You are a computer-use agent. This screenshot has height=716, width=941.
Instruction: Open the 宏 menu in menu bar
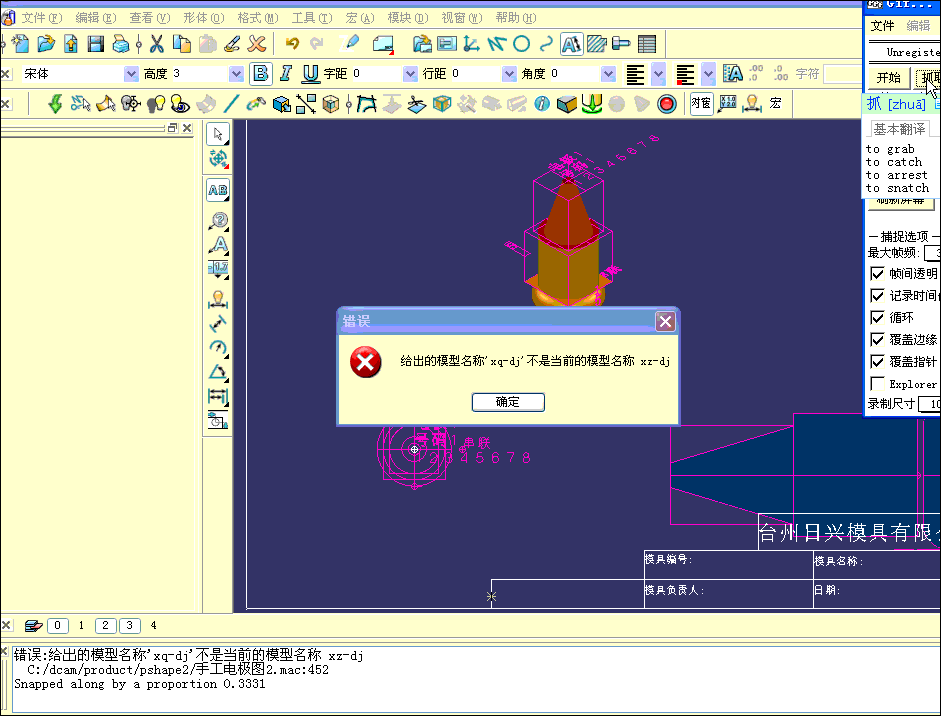pos(359,18)
